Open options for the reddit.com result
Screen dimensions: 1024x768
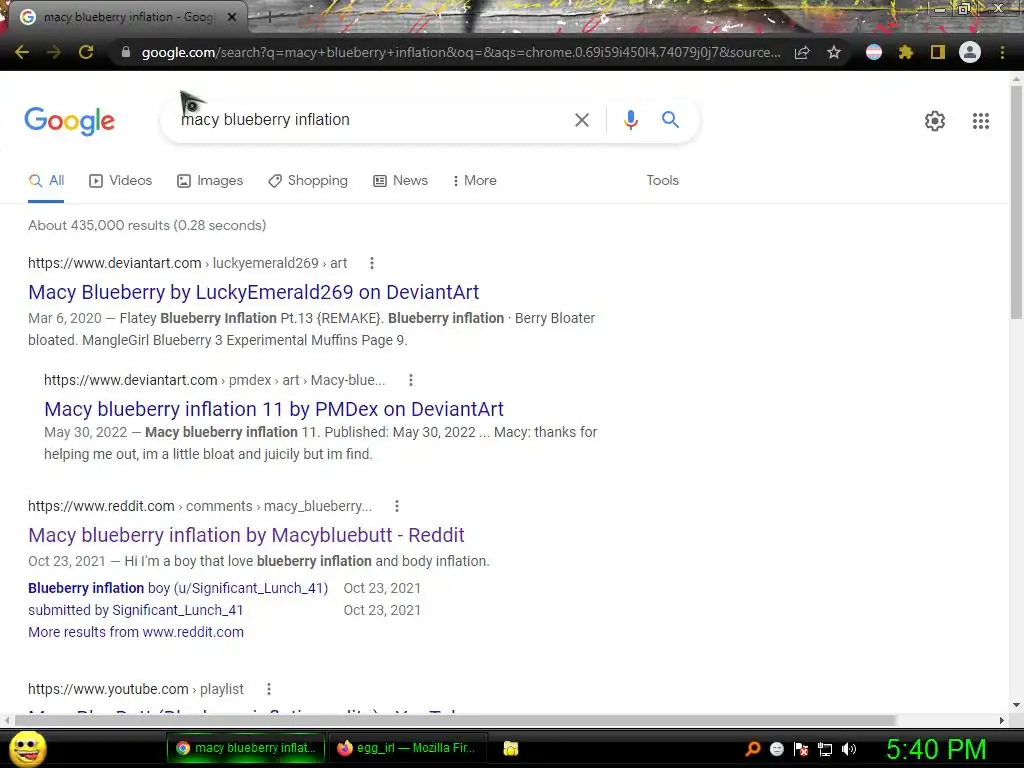click(396, 506)
